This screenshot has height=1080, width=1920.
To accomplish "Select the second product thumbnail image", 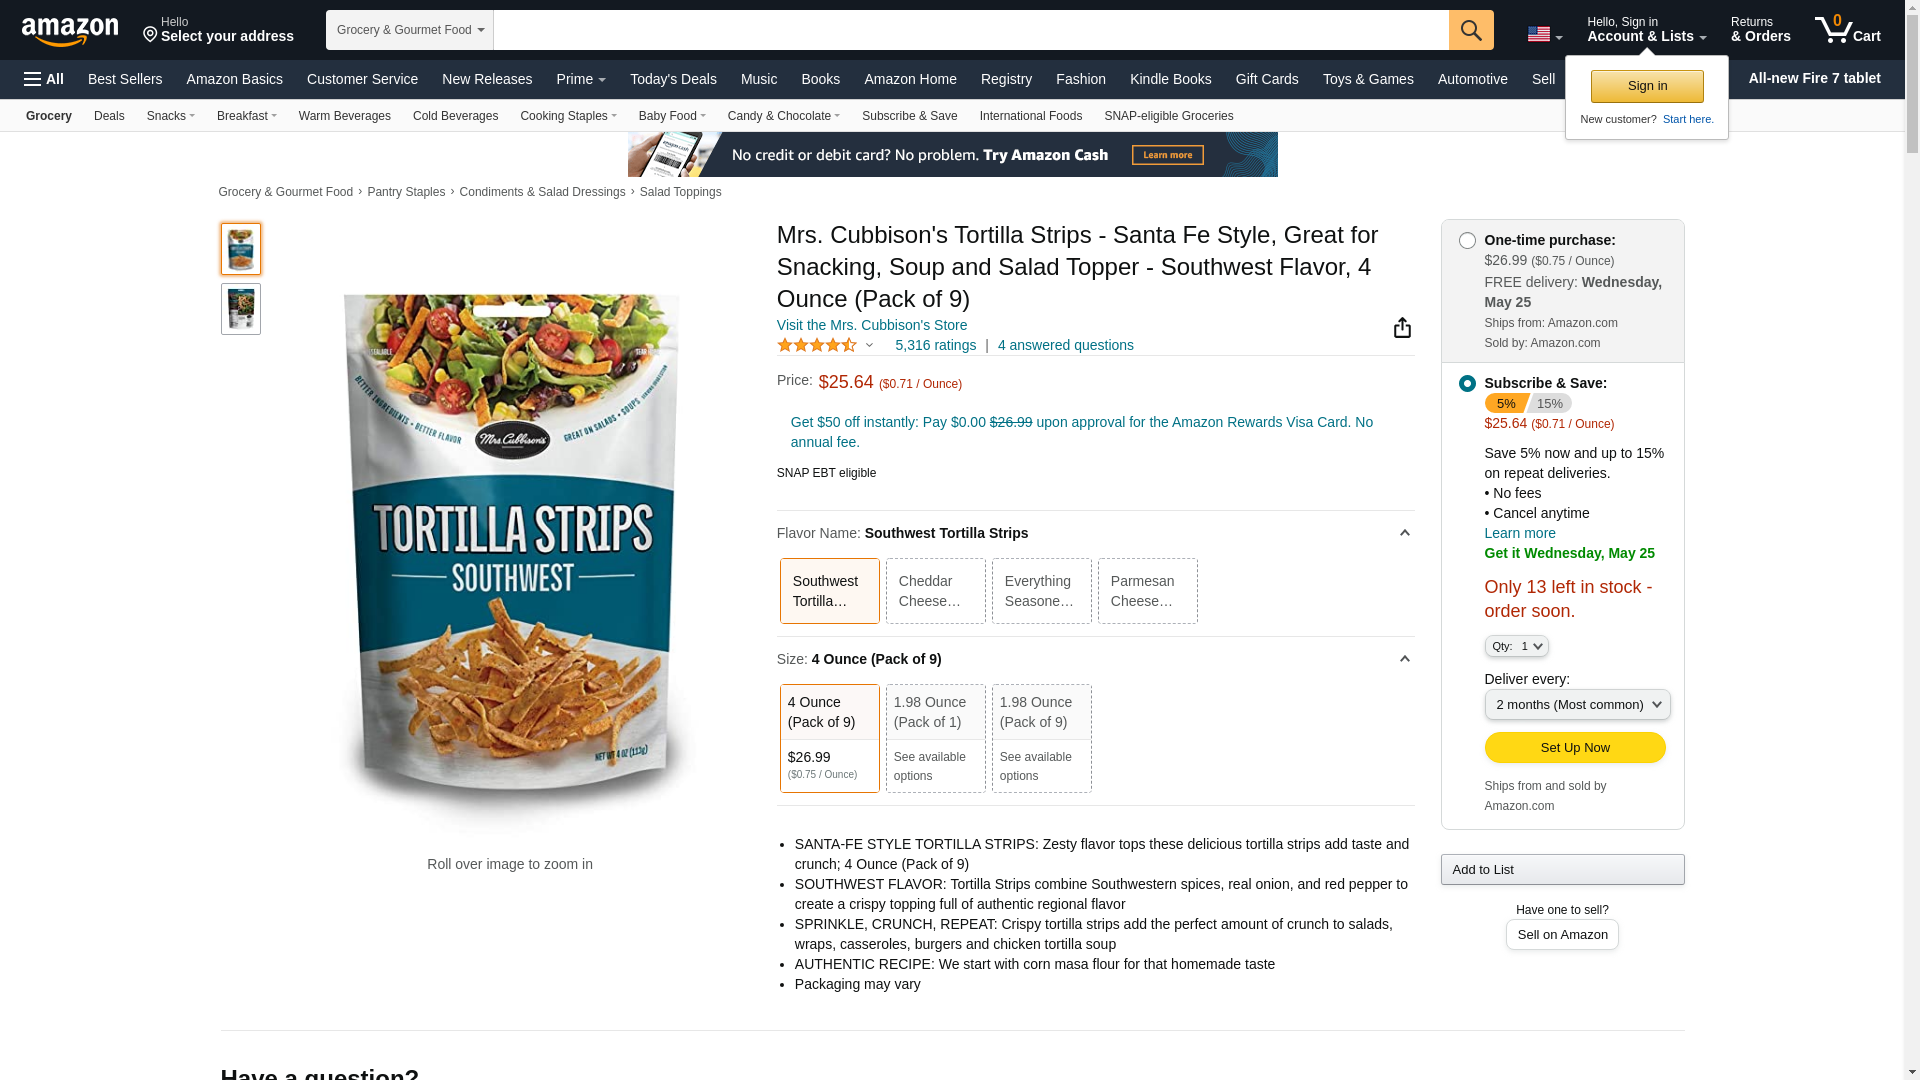I will click(241, 309).
